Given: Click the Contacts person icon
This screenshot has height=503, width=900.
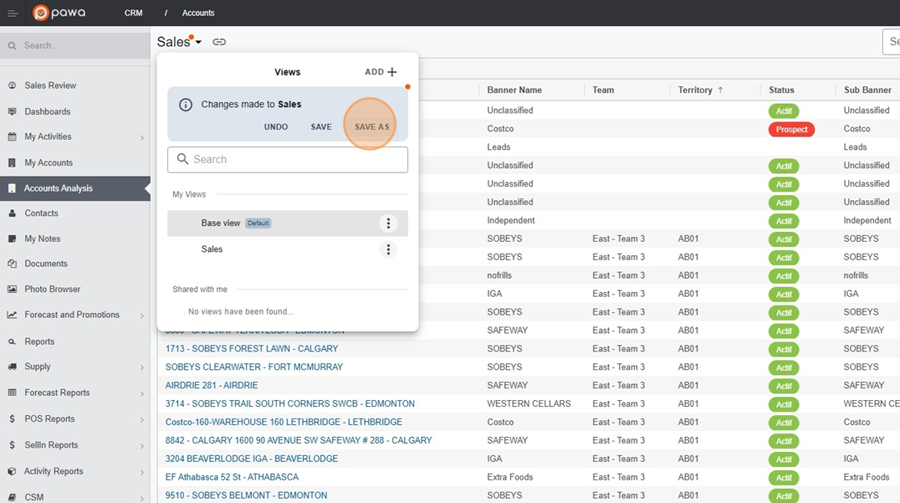Looking at the screenshot, I should pyautogui.click(x=12, y=213).
